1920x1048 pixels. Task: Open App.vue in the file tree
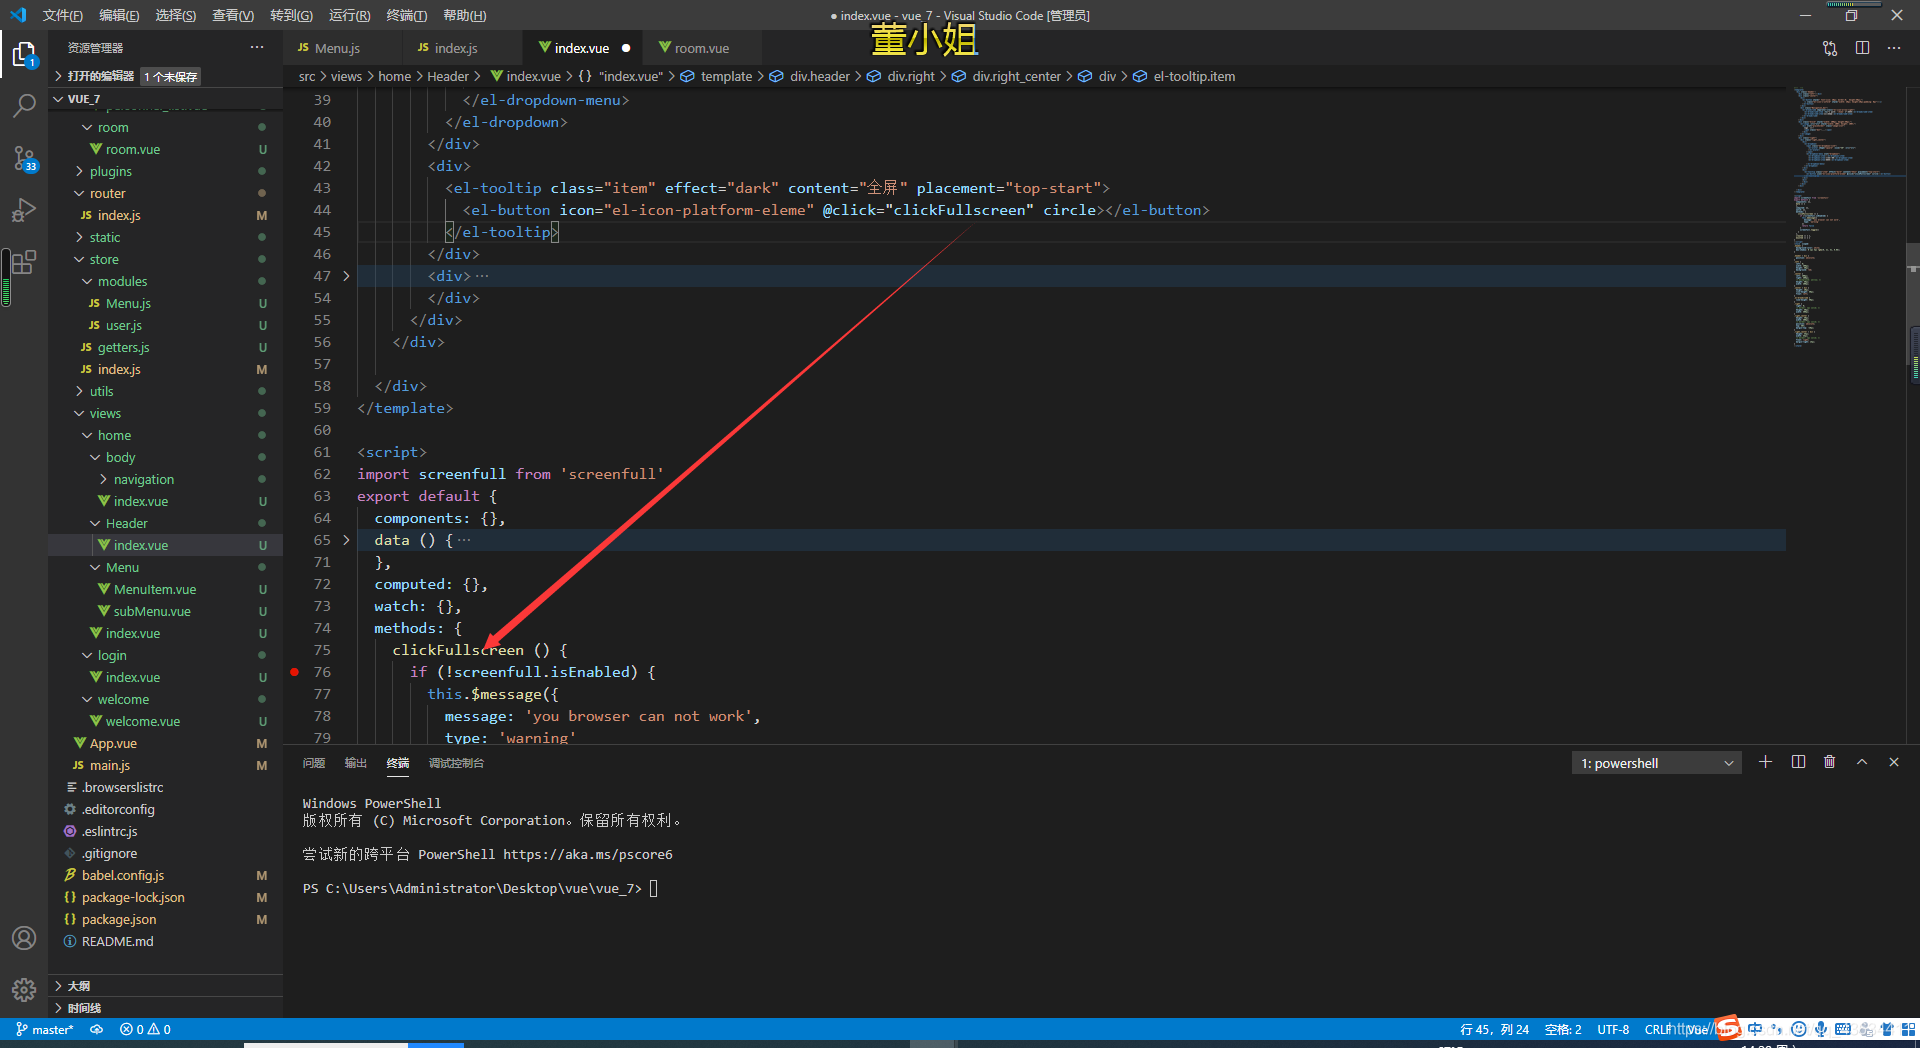coord(113,743)
